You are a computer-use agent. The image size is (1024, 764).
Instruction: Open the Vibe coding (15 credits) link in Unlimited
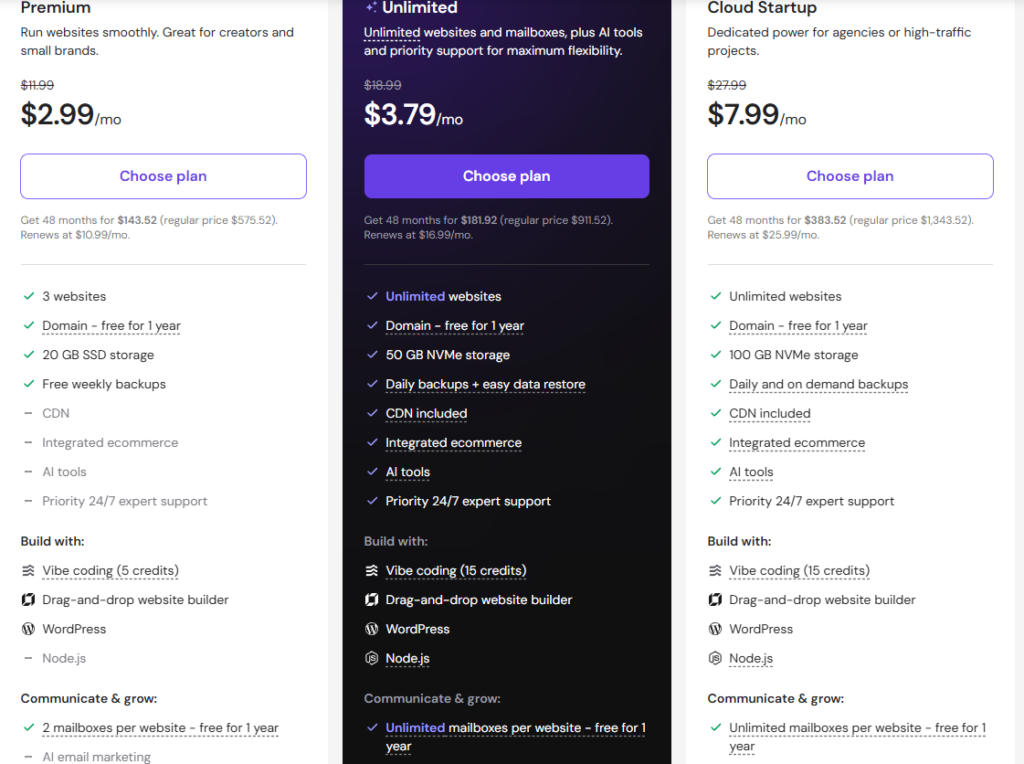(x=456, y=571)
